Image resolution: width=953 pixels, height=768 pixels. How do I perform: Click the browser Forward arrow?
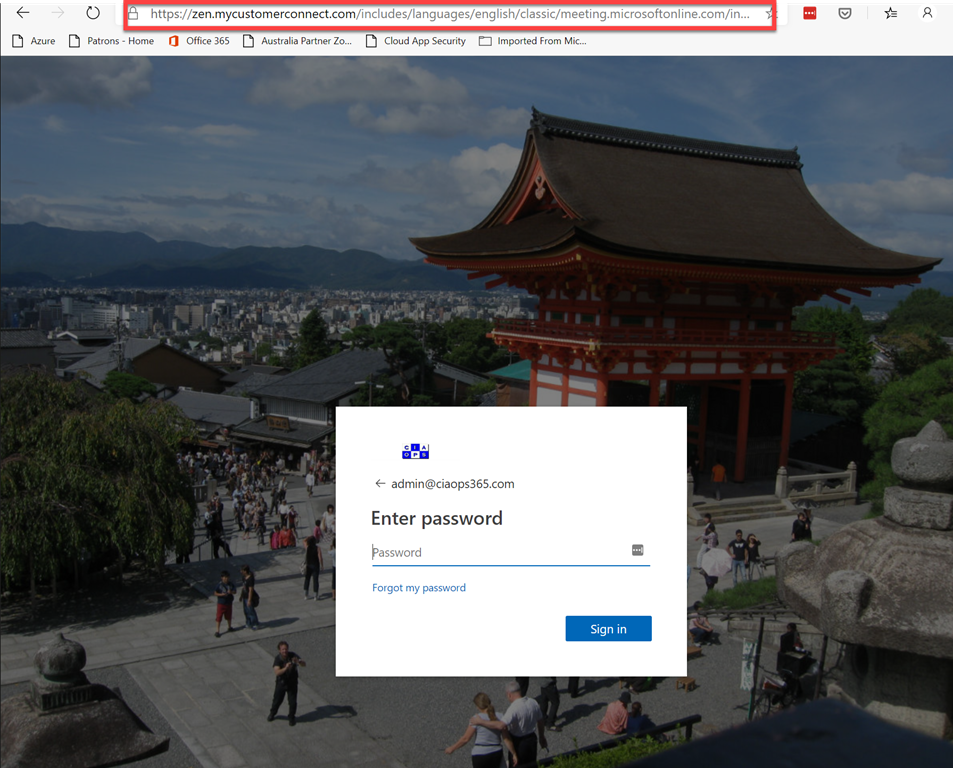pos(58,13)
